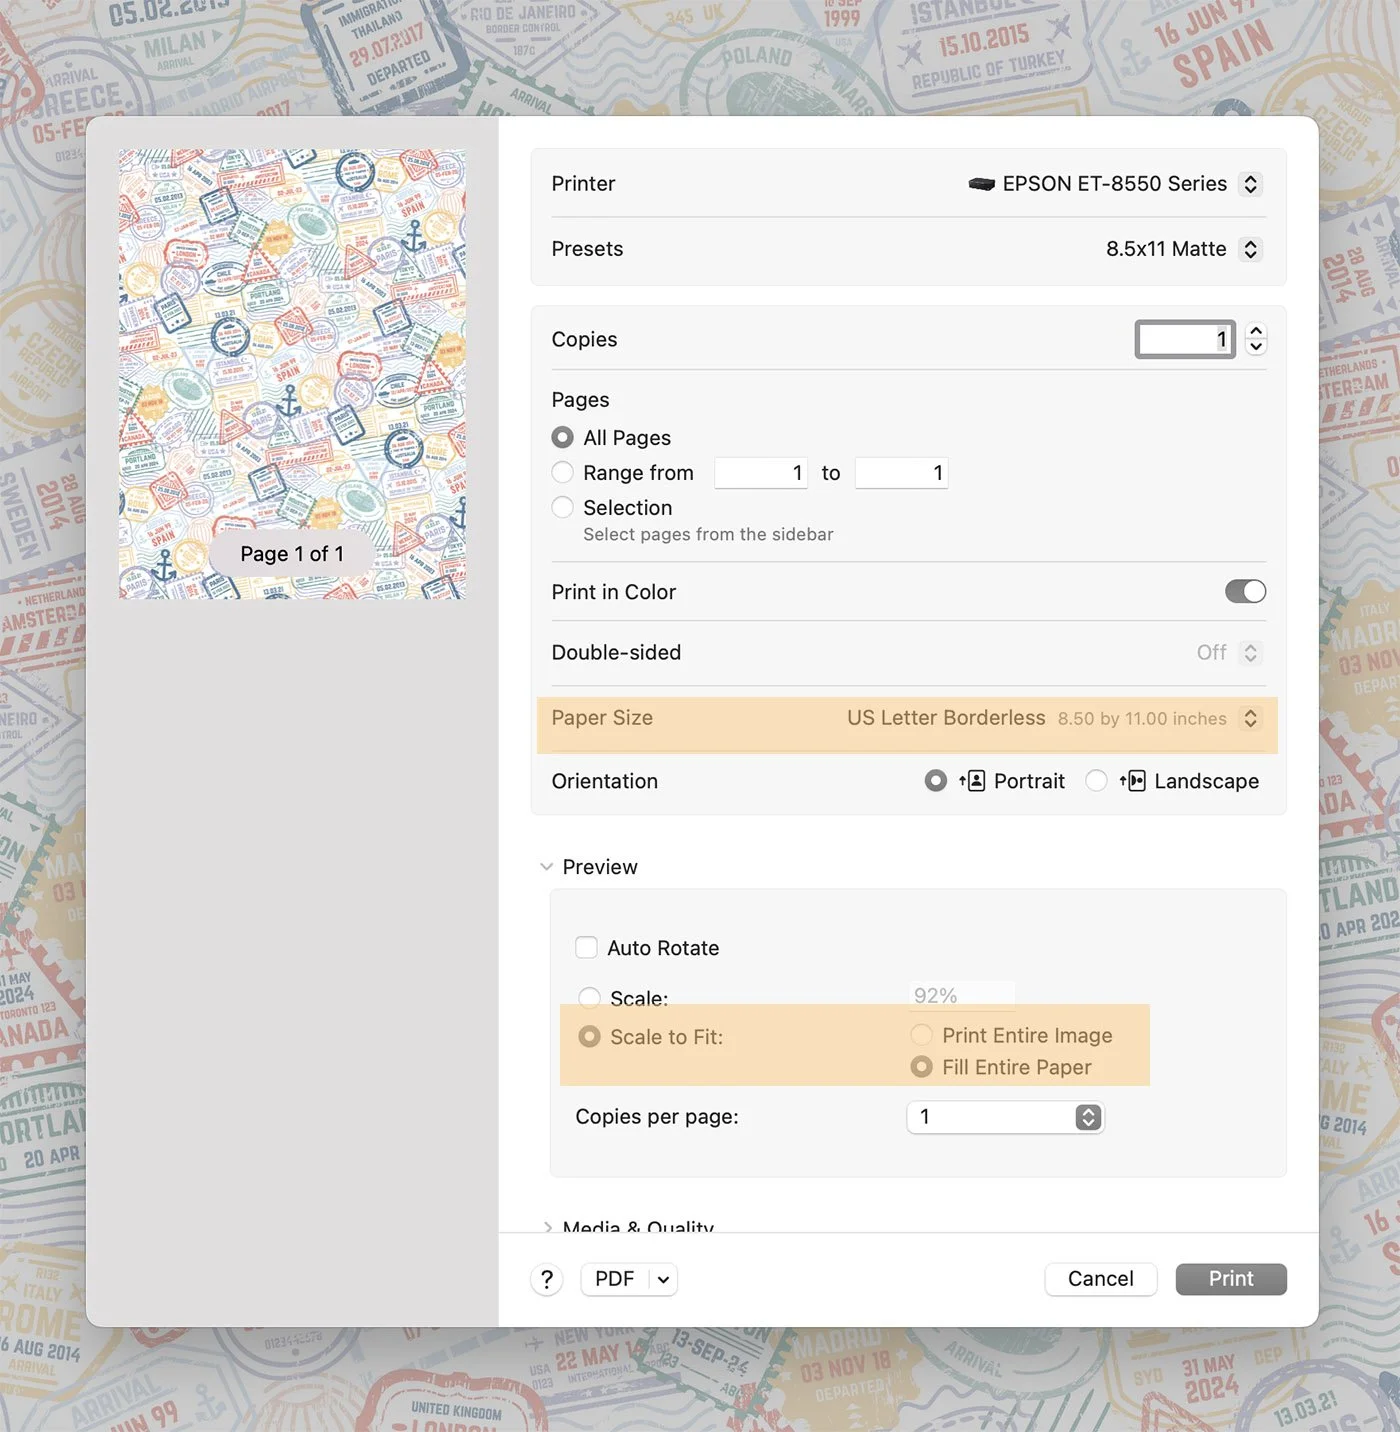1400x1432 pixels.
Task: Click 'Select pages from the sidebar' text
Action: tap(709, 535)
